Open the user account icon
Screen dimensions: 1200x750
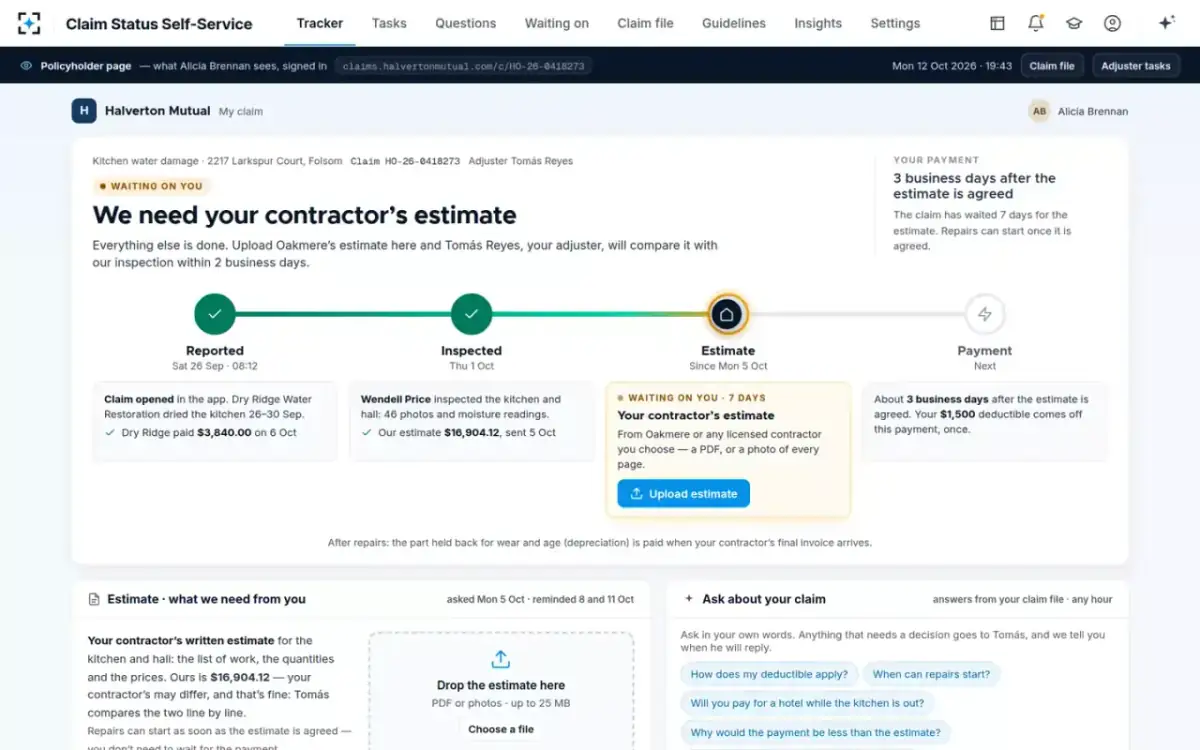click(1112, 23)
